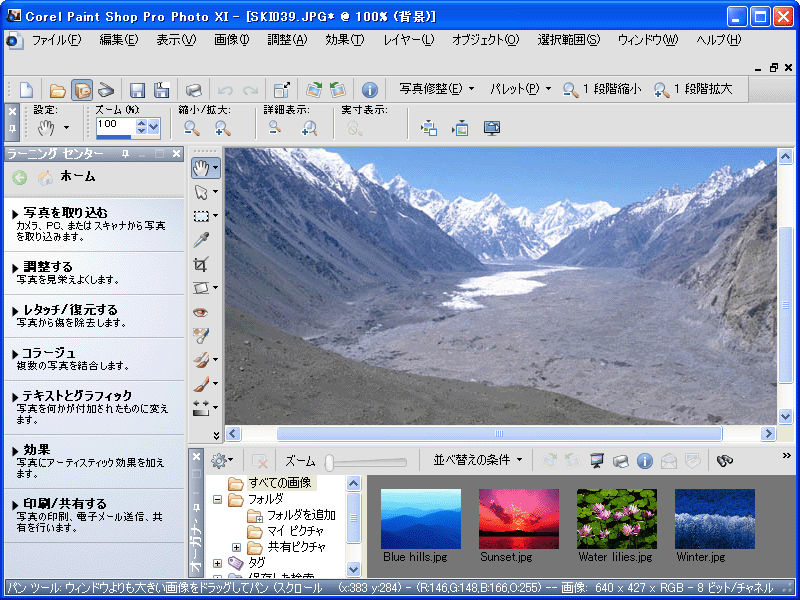Image resolution: width=800 pixels, height=600 pixels.
Task: Open the 設定 presets dropdown with hand icon
Action: (x=53, y=128)
